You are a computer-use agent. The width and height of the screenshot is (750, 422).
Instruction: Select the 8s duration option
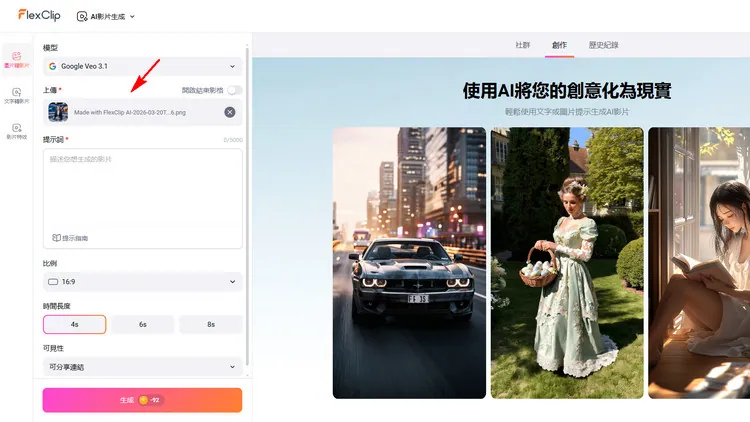[x=210, y=324]
